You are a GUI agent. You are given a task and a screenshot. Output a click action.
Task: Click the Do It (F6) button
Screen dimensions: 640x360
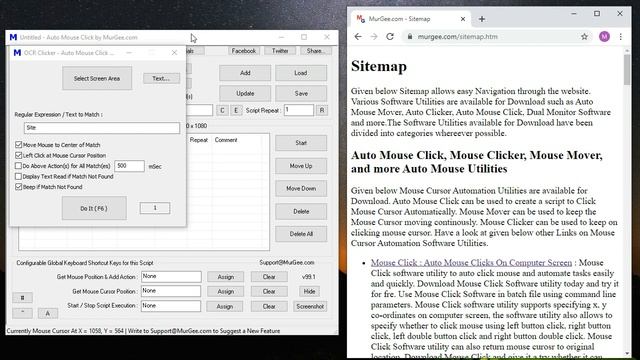[94, 208]
